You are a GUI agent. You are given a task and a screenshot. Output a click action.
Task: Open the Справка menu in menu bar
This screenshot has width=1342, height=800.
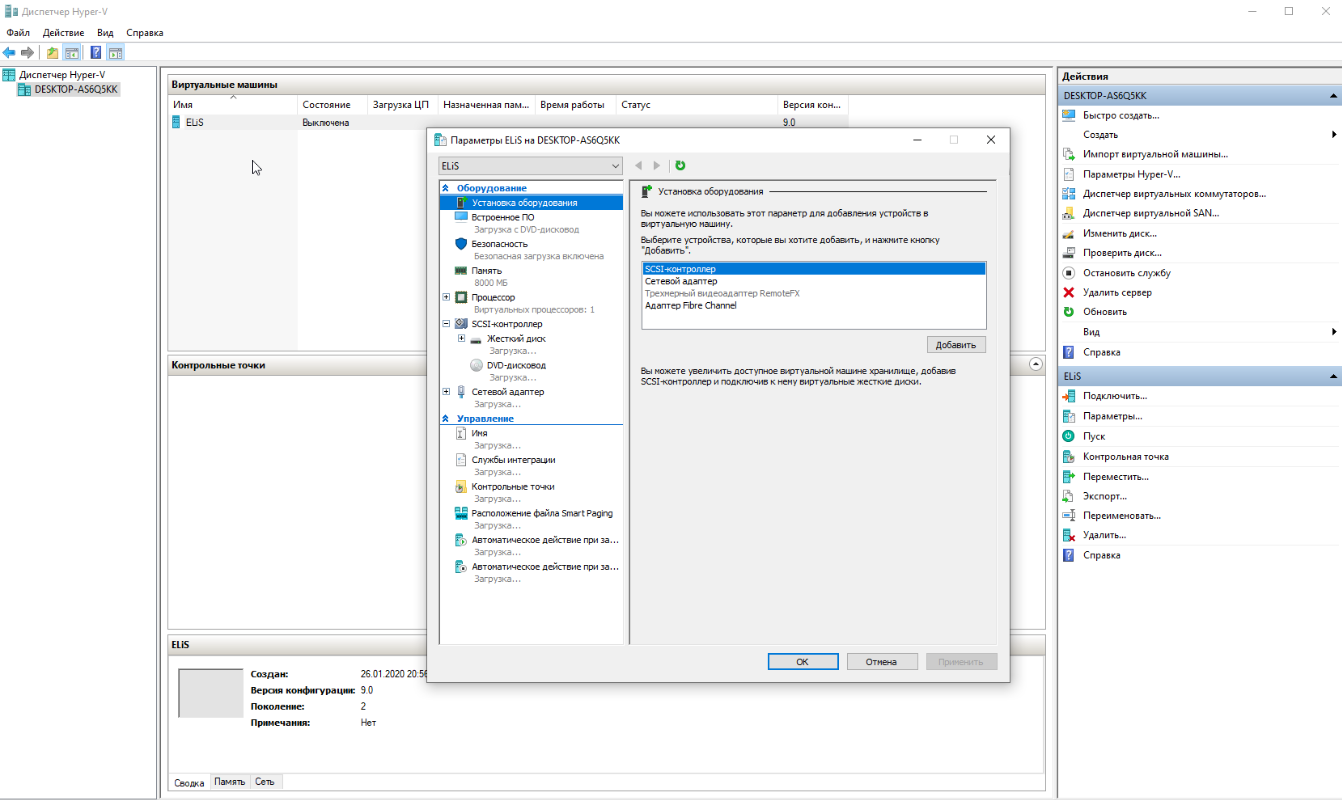[x=145, y=33]
